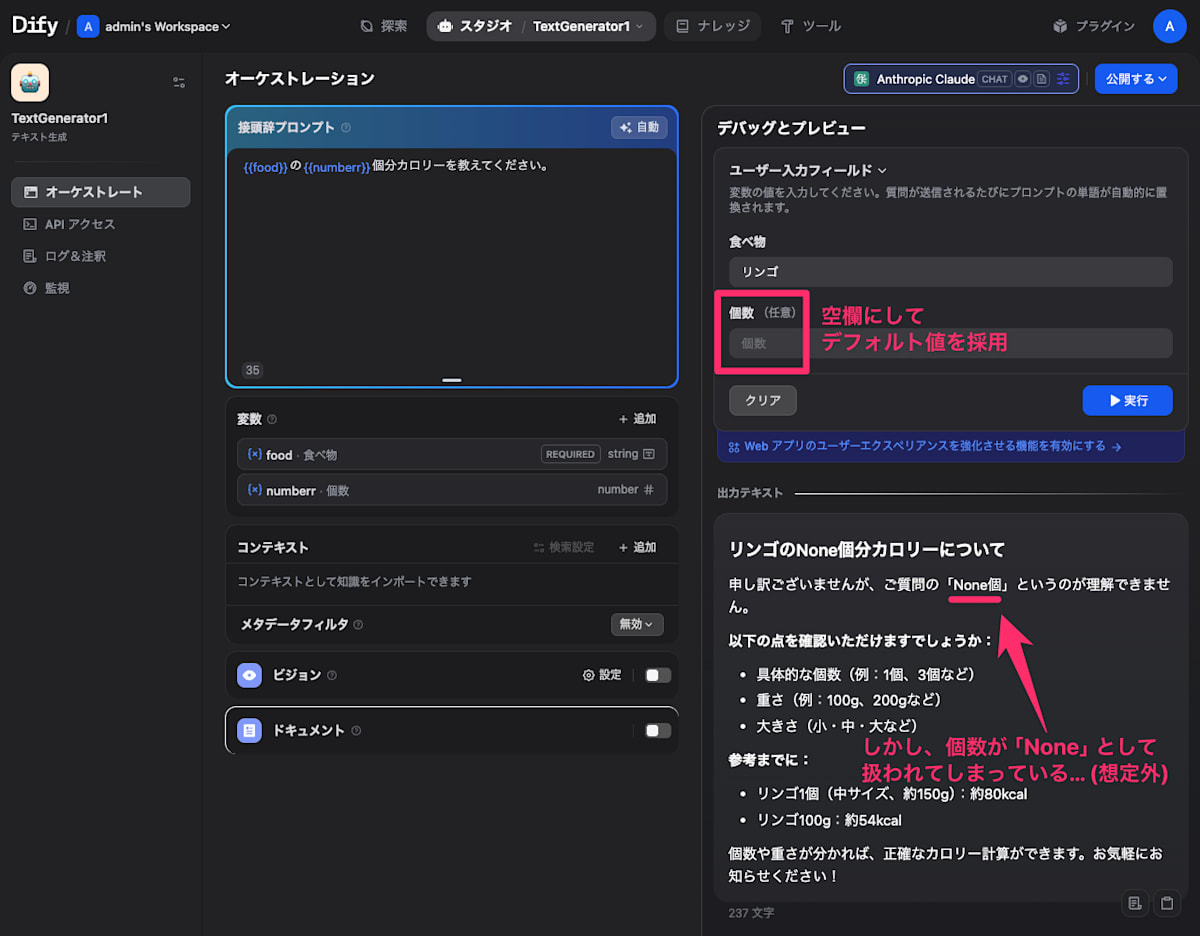This screenshot has width=1200, height=936.
Task: Select the numberr variable row
Action: click(x=452, y=490)
